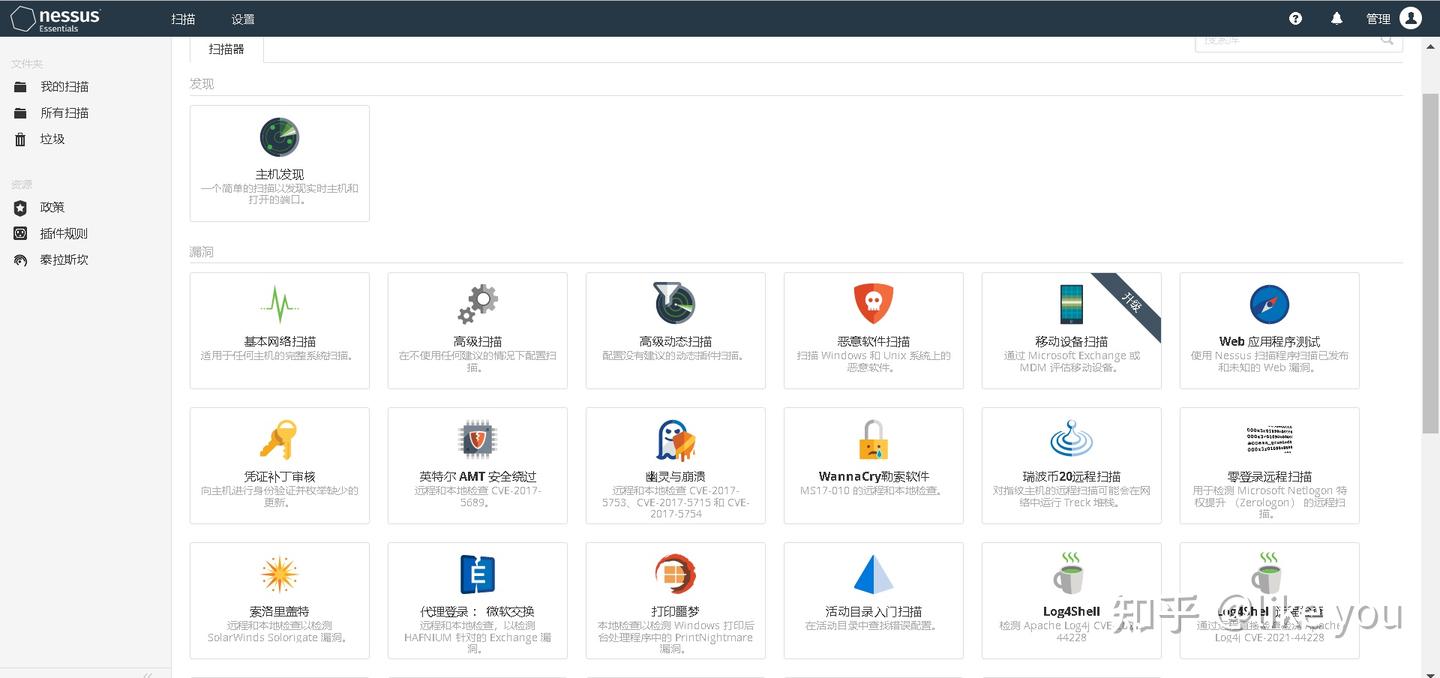The image size is (1440, 678).
Task: Click the 高级动态扫描 funnel radar icon
Action: (x=675, y=304)
